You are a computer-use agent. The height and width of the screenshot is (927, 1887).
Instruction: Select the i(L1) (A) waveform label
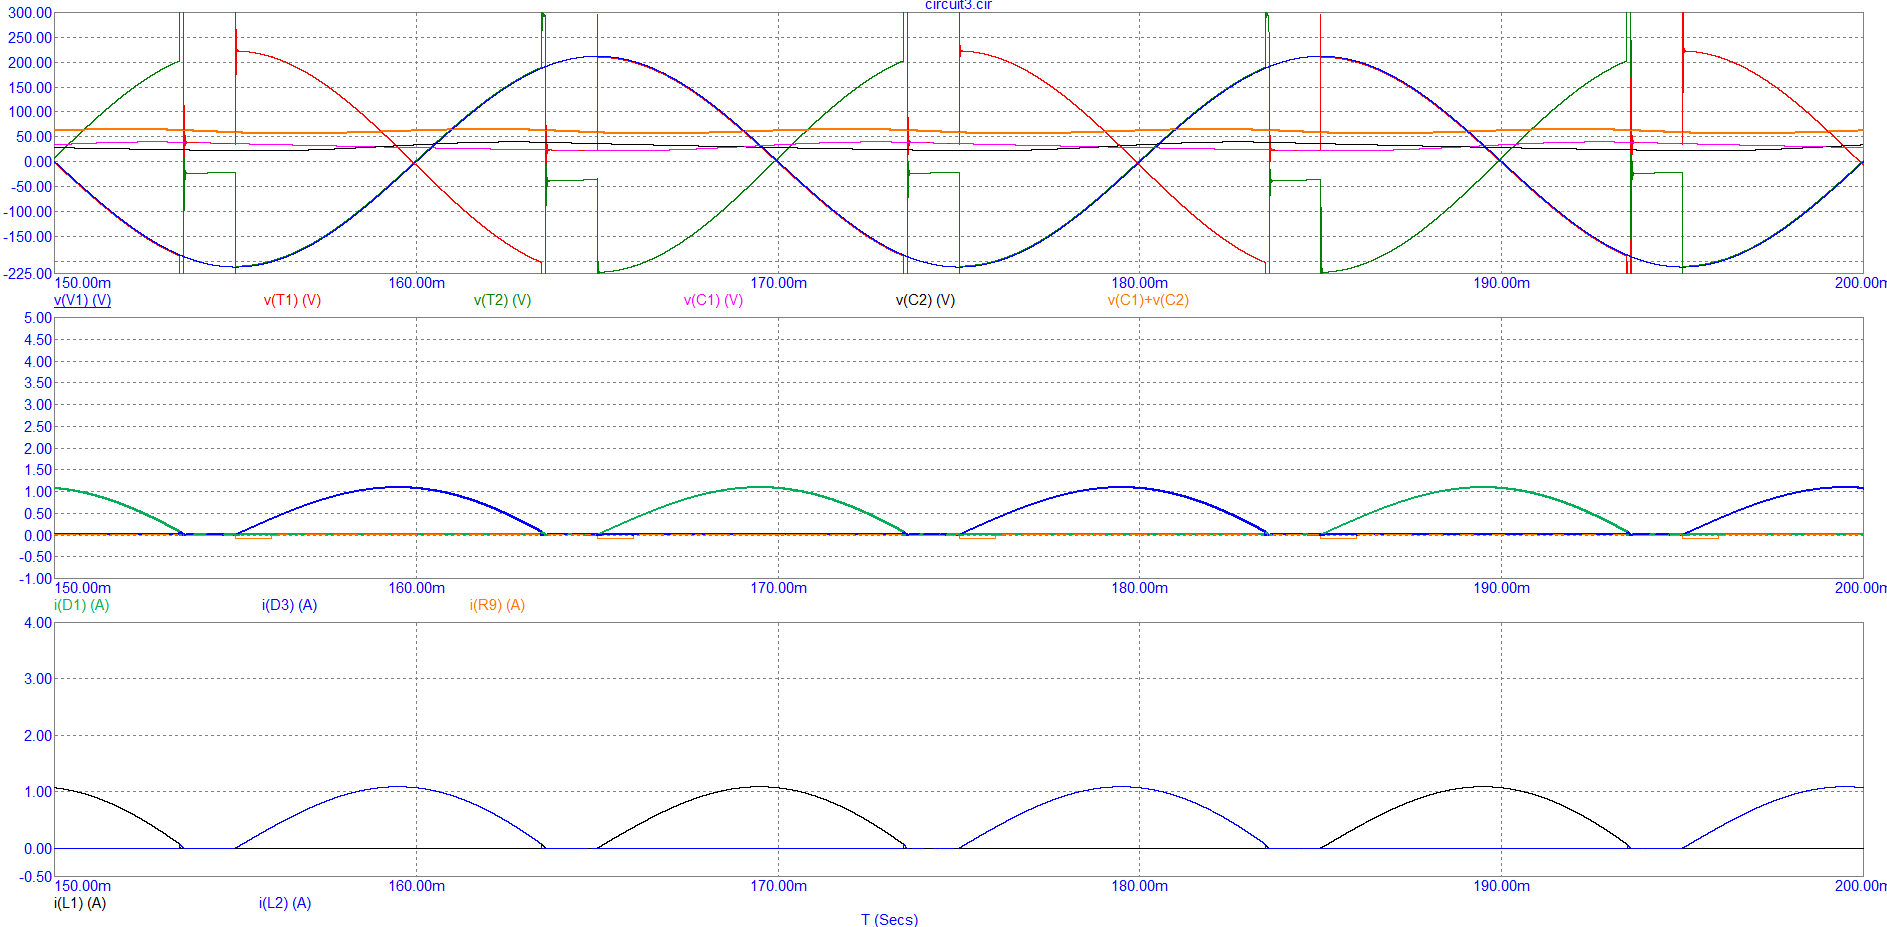pos(80,903)
